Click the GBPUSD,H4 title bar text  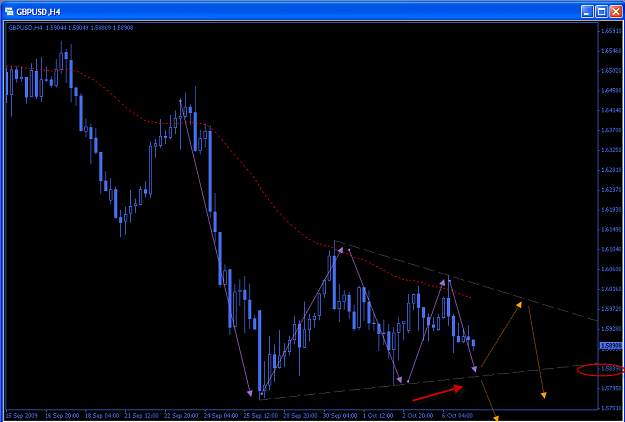click(38, 12)
